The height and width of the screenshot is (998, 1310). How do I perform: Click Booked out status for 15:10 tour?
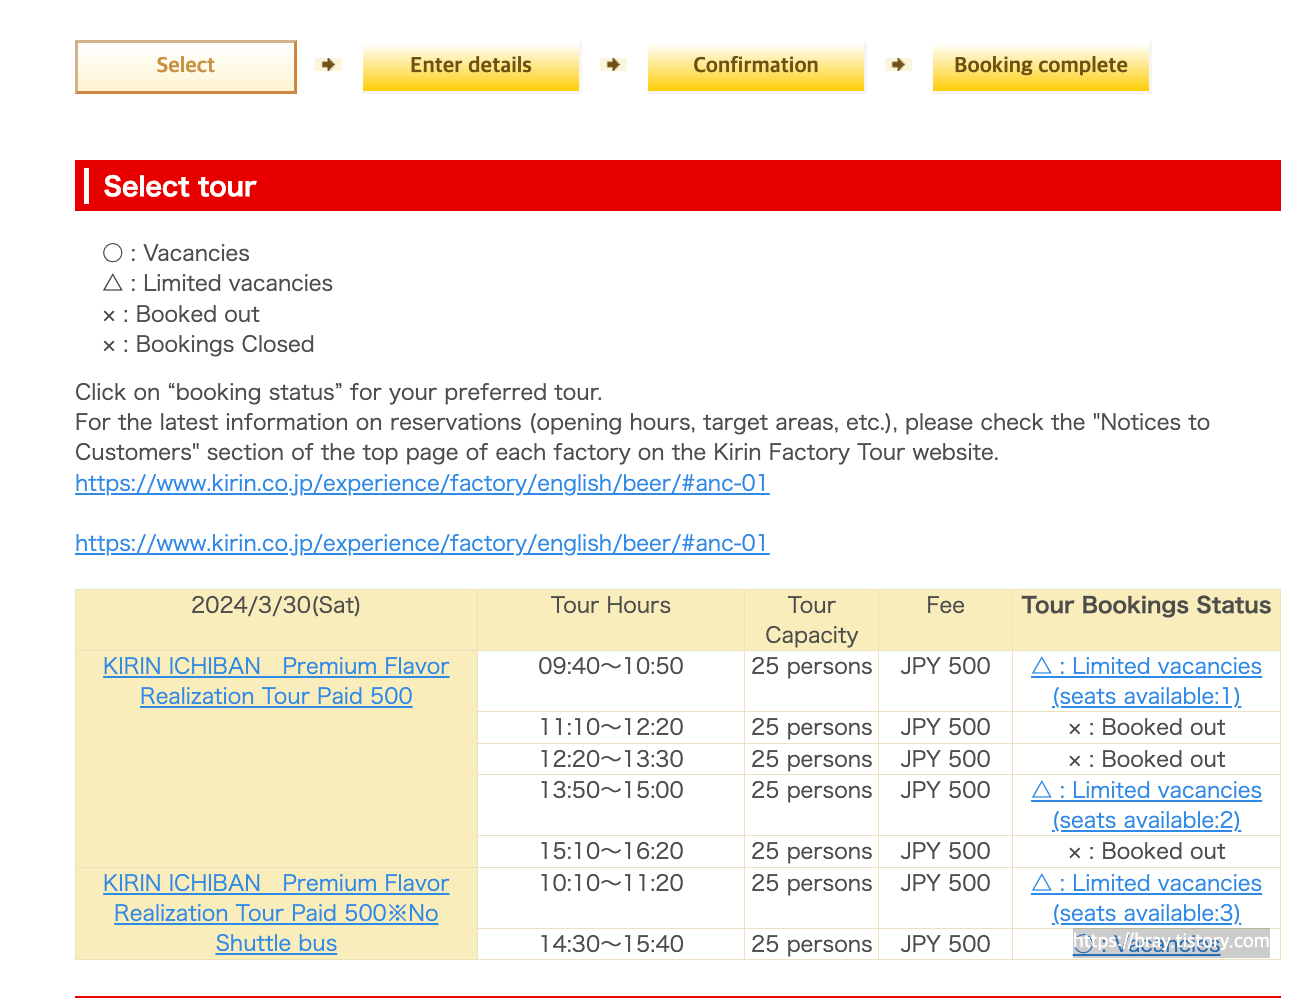click(x=1146, y=851)
